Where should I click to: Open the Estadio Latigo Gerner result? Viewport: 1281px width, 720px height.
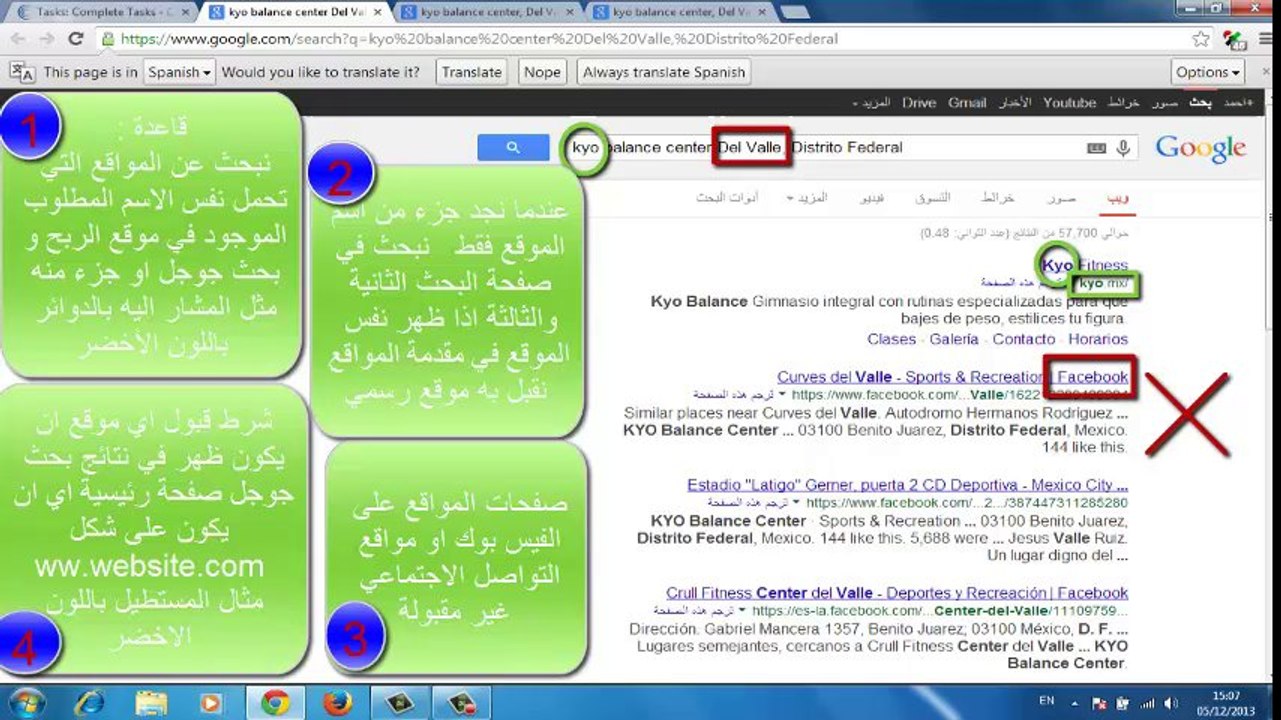coord(908,485)
